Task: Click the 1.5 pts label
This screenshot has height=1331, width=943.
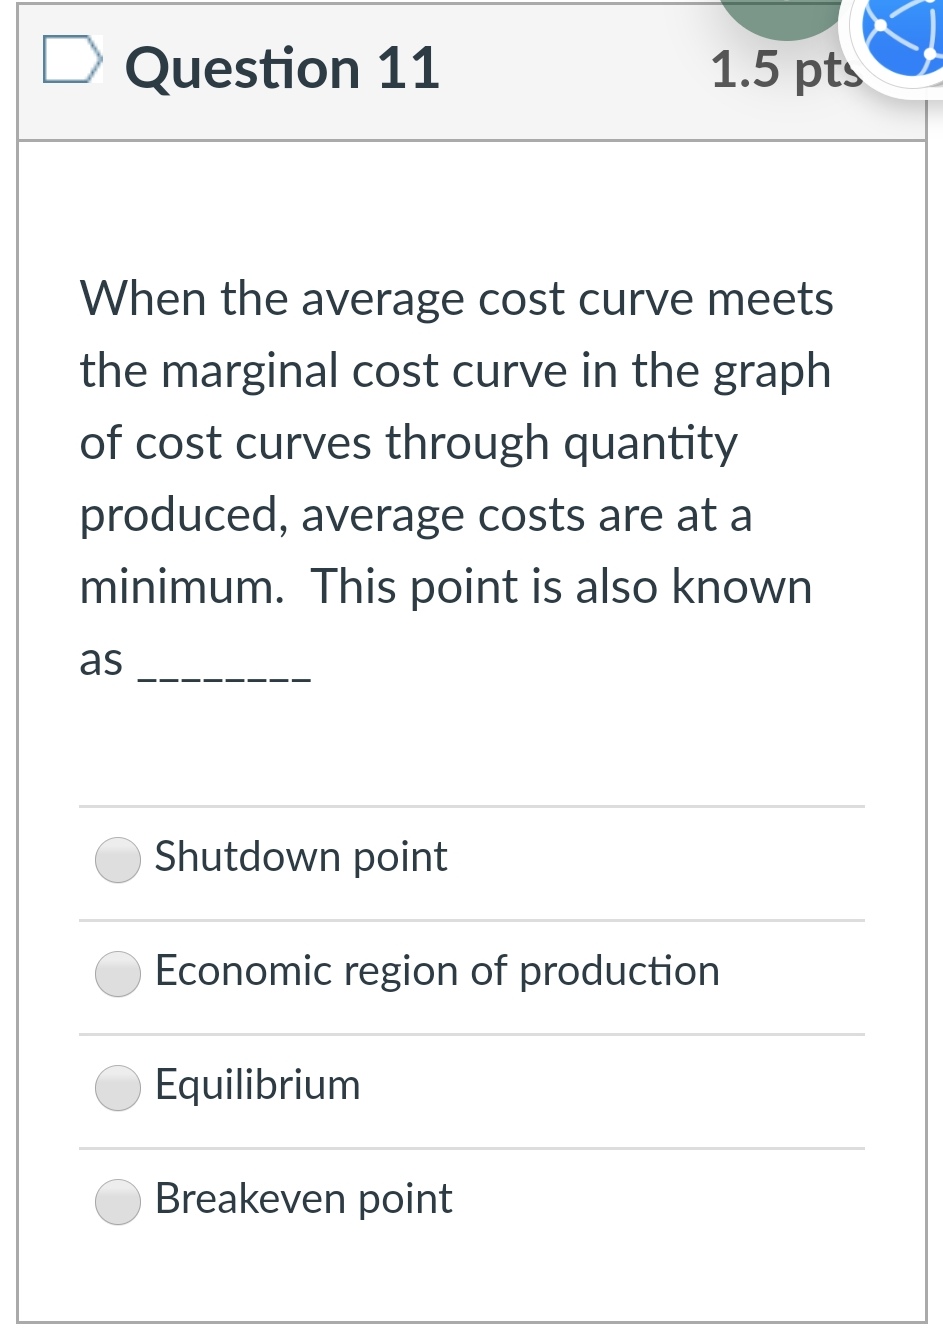Action: tap(785, 68)
